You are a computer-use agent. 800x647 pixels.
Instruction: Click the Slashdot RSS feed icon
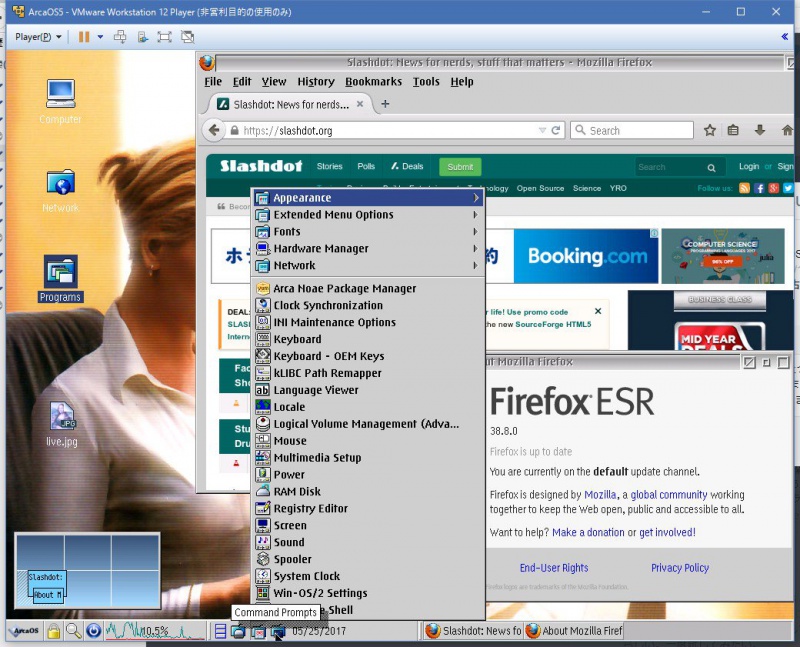pos(744,188)
